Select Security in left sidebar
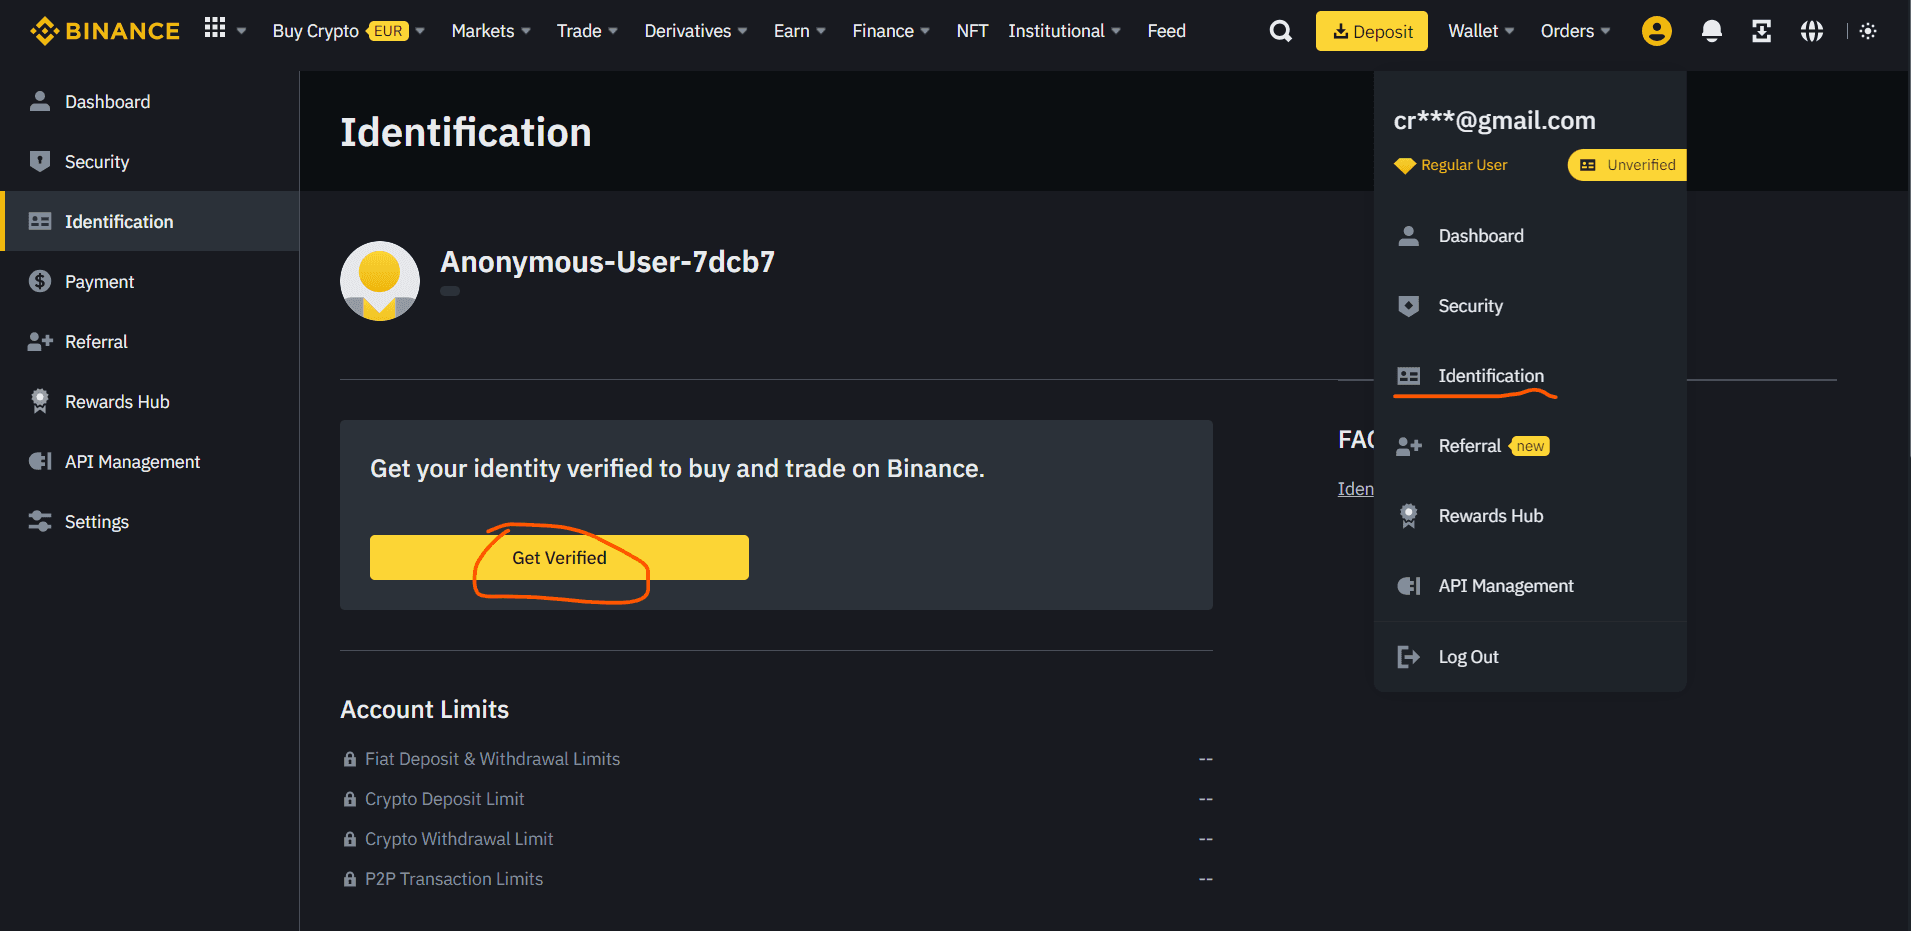The width and height of the screenshot is (1911, 931). click(x=150, y=161)
